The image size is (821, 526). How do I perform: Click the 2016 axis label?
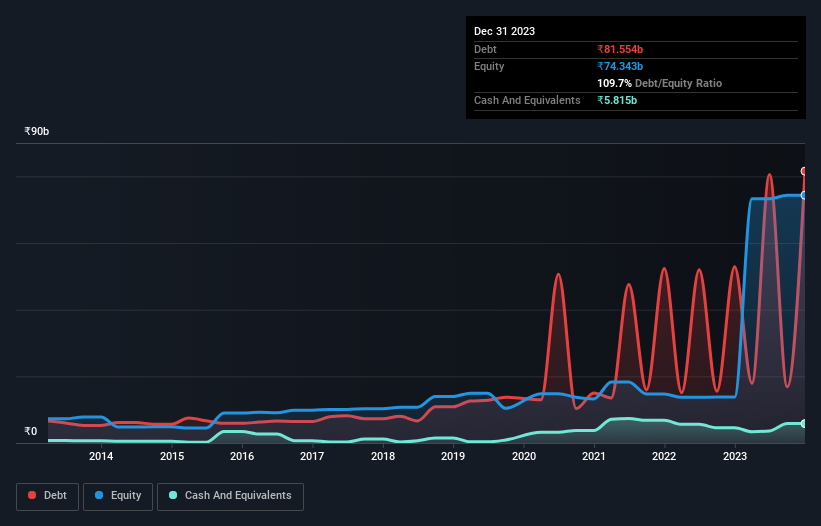242,456
